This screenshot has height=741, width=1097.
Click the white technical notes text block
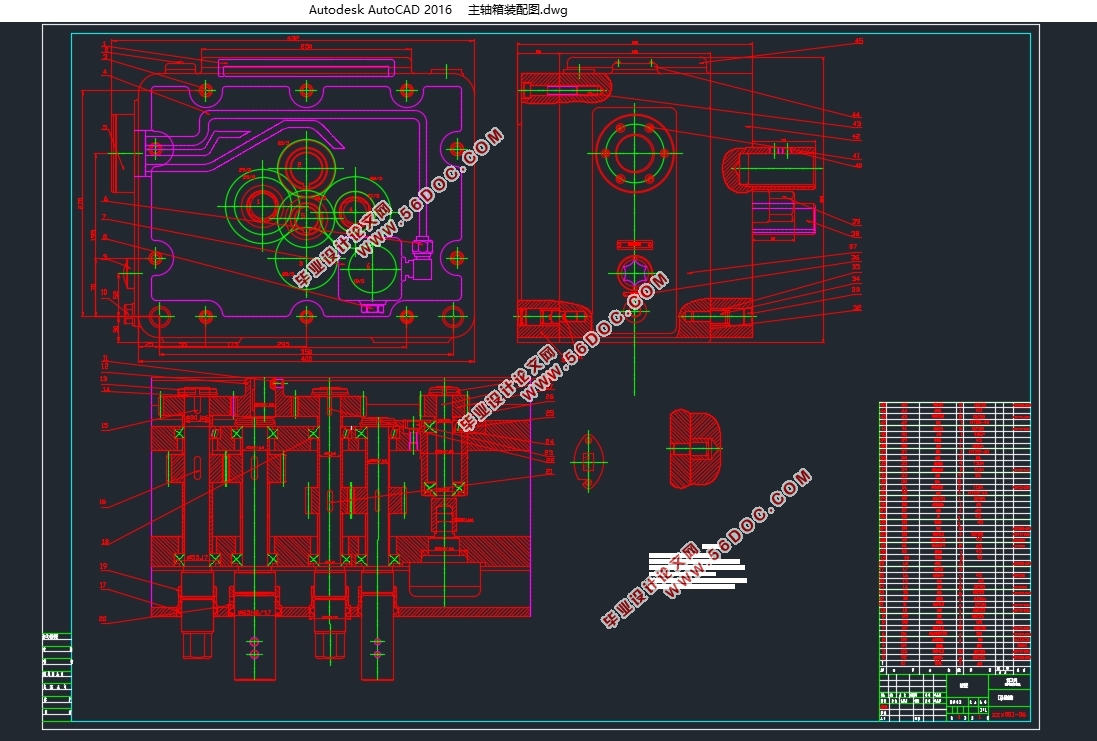click(x=698, y=566)
